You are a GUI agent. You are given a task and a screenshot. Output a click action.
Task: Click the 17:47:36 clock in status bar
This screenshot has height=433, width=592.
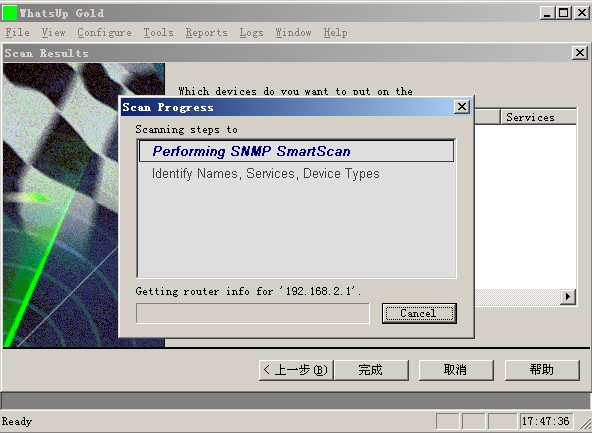tap(546, 421)
